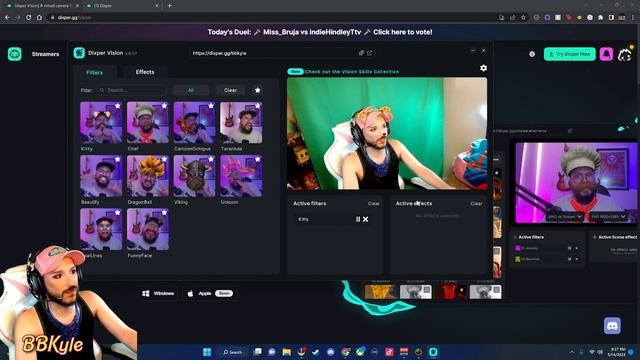Open a new browser tab
Viewport: 640px width, 360px height.
click(169, 6)
